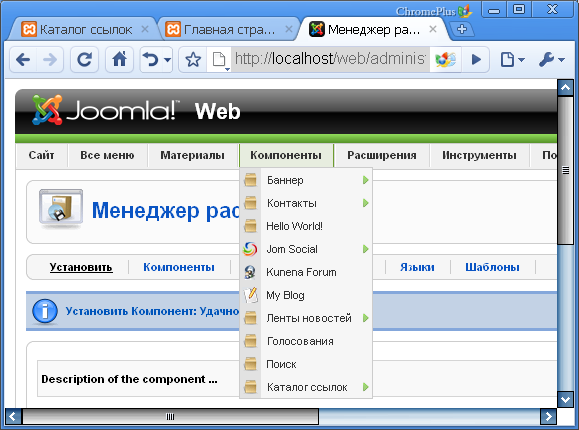Click the horizontal scrollbar thumb

(170, 416)
